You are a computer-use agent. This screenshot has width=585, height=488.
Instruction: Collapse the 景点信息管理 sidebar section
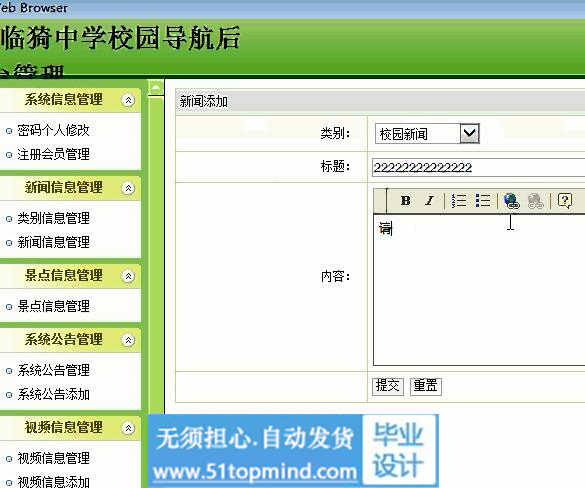(128, 276)
